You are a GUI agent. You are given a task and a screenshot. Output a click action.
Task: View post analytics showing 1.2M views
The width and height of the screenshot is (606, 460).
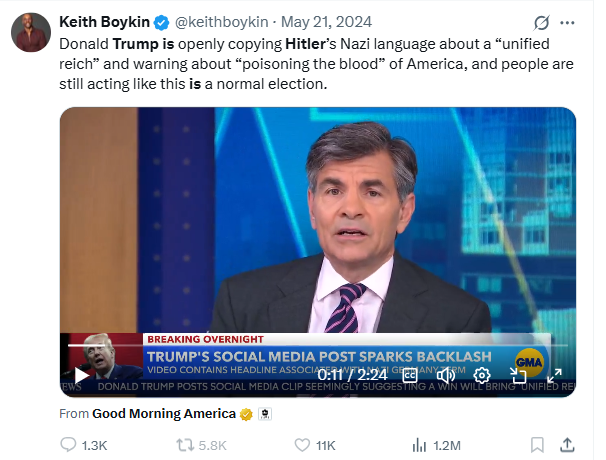coord(420,444)
